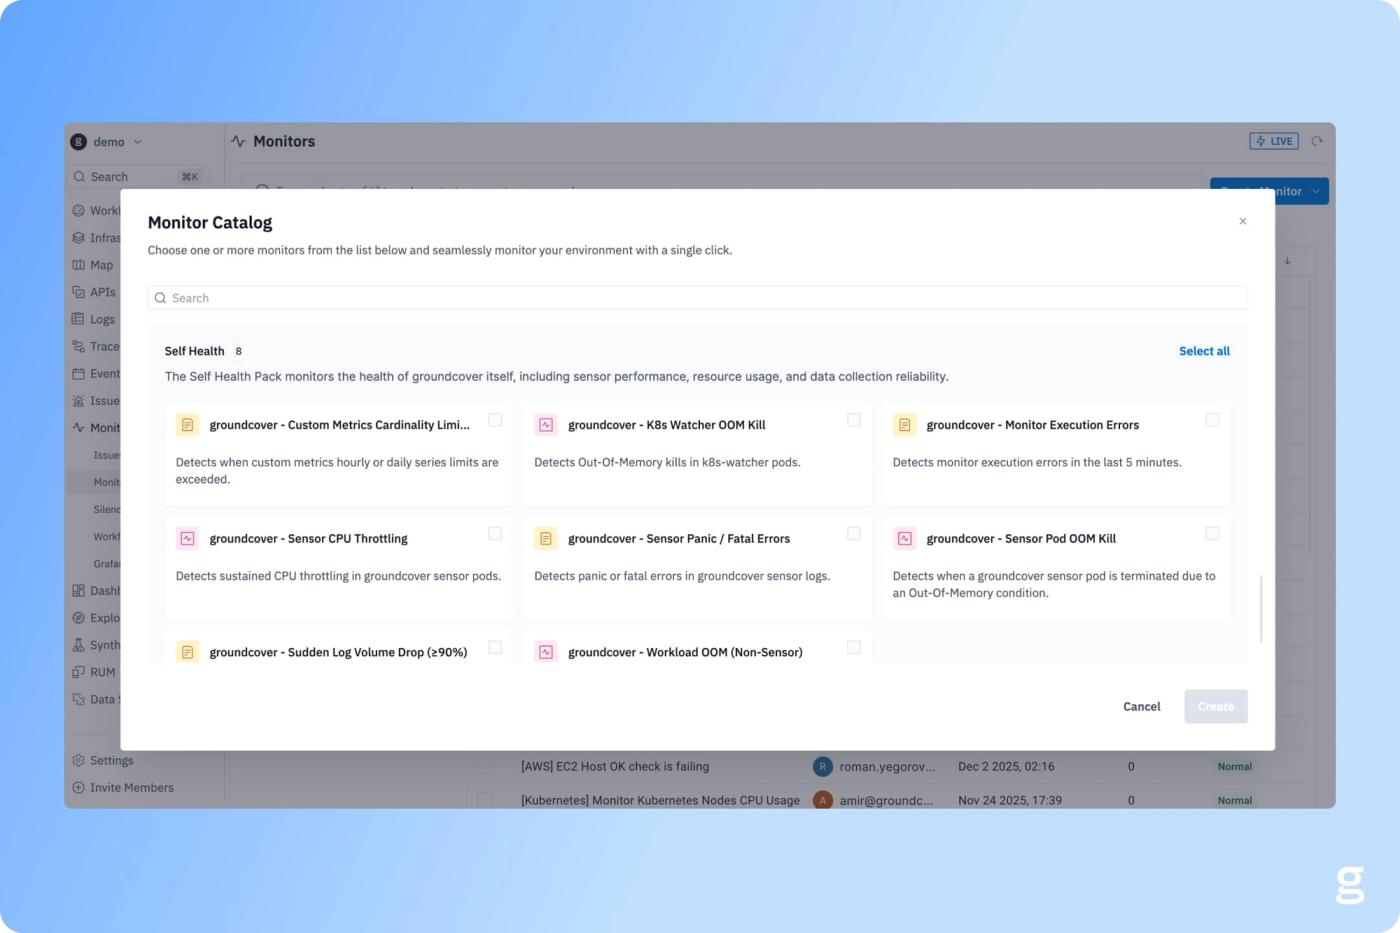The width and height of the screenshot is (1400, 933).
Task: Click the sidebar Search box
Action: [138, 177]
